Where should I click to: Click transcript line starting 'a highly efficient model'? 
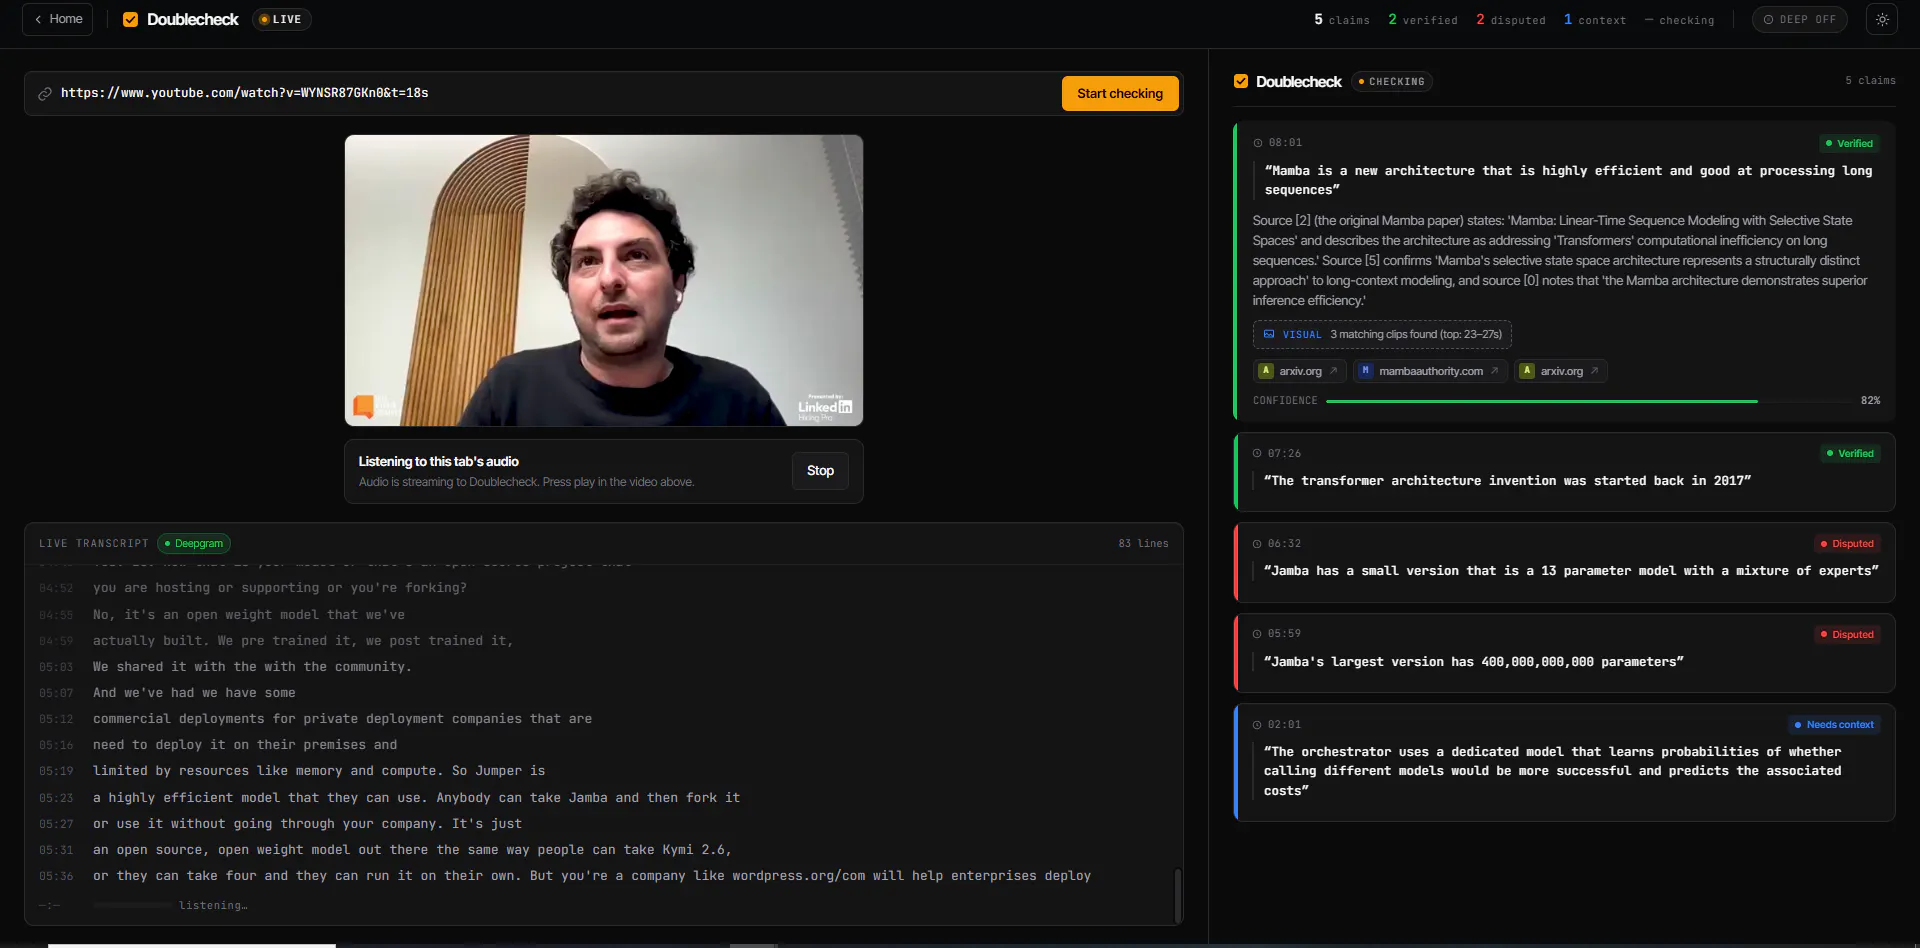[x=416, y=798]
